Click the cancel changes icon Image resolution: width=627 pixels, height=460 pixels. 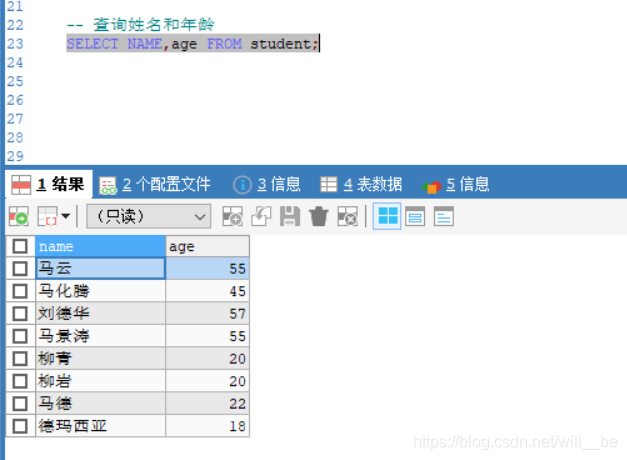coord(347,216)
